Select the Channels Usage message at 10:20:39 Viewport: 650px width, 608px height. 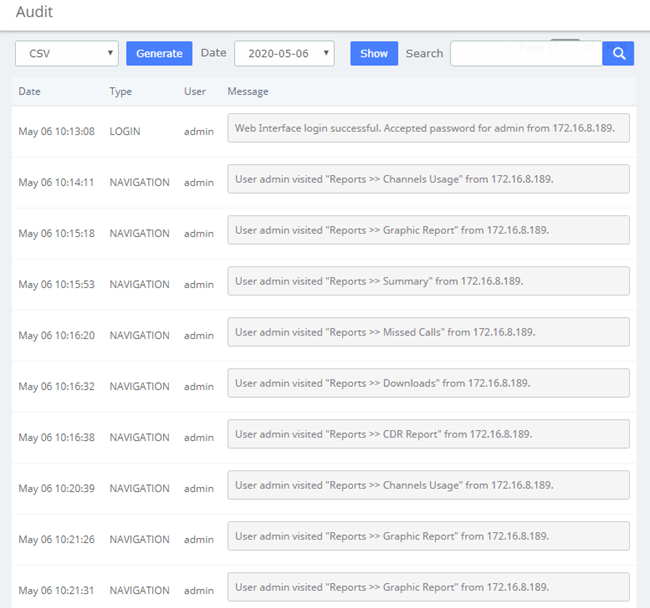click(x=429, y=485)
